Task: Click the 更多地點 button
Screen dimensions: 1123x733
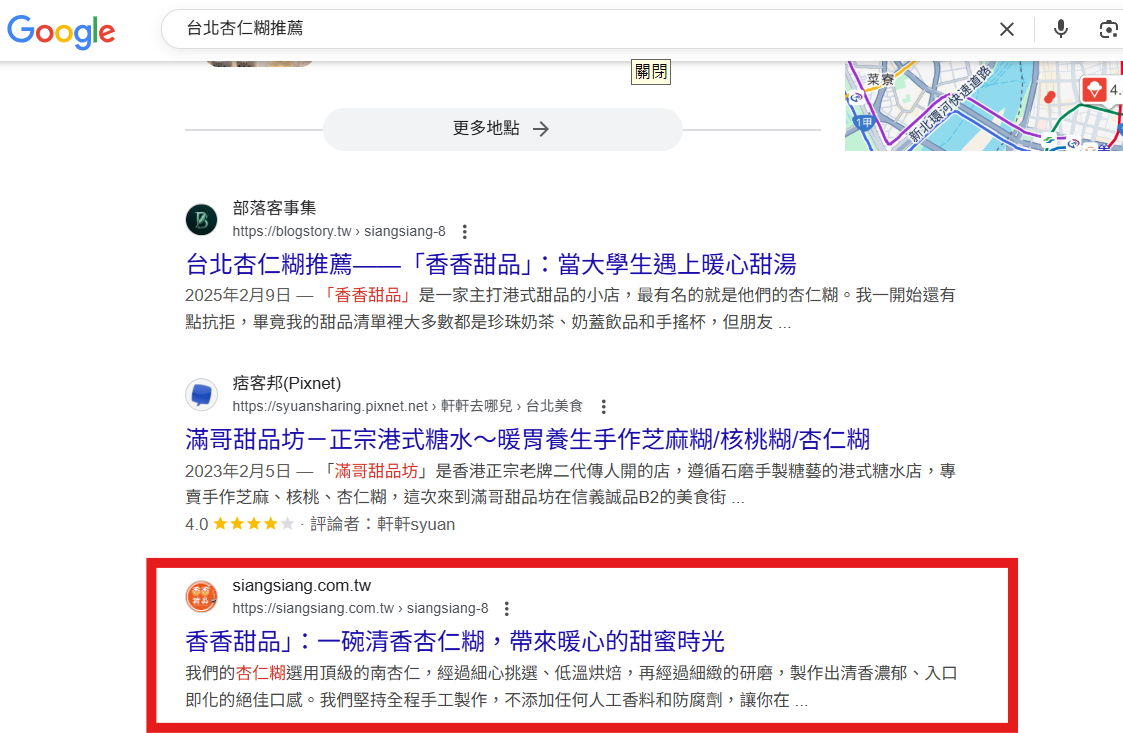Action: click(x=502, y=129)
